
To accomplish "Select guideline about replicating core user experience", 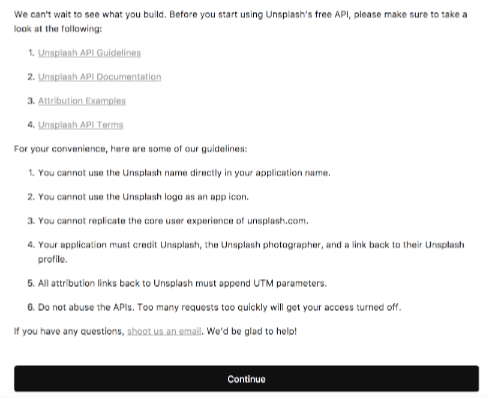I will [173, 221].
